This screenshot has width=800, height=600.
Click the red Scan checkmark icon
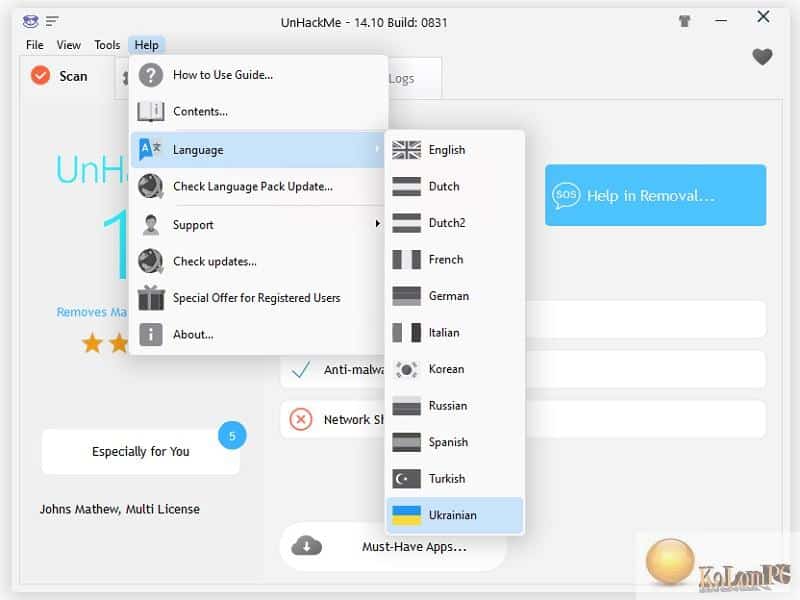[x=40, y=76]
